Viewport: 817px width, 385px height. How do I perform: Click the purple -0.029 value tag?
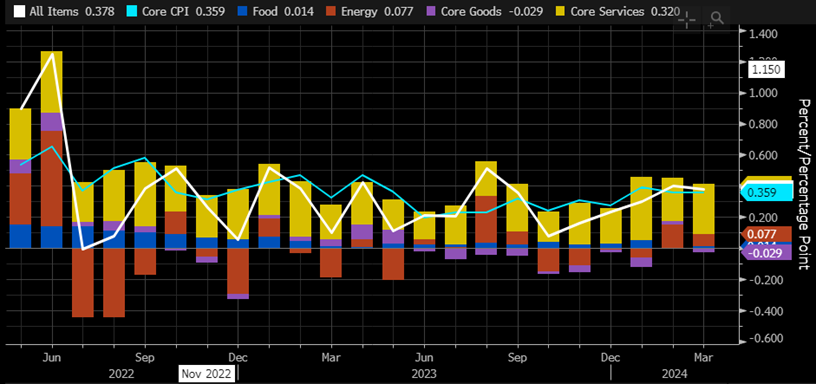(766, 253)
